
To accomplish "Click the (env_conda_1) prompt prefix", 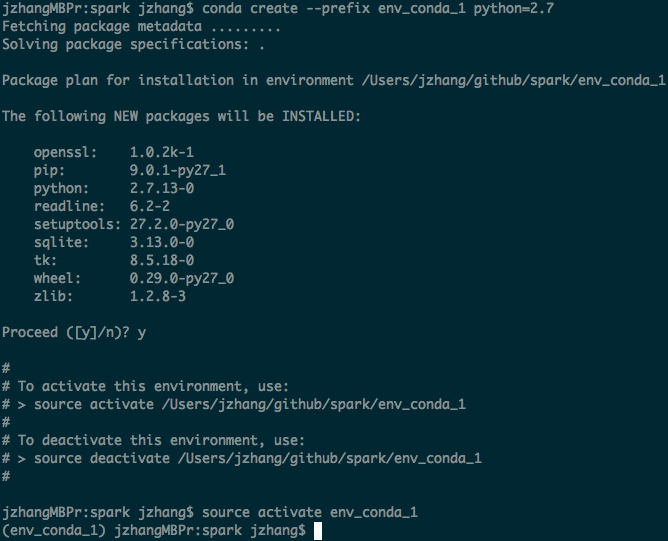I will (54, 531).
